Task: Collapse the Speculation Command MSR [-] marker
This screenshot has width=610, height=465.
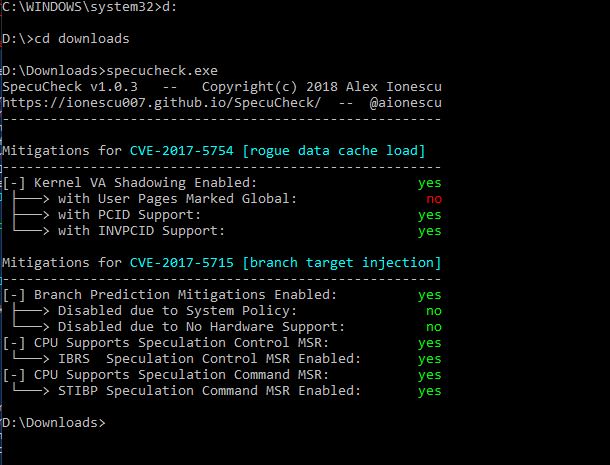Action: tap(14, 375)
